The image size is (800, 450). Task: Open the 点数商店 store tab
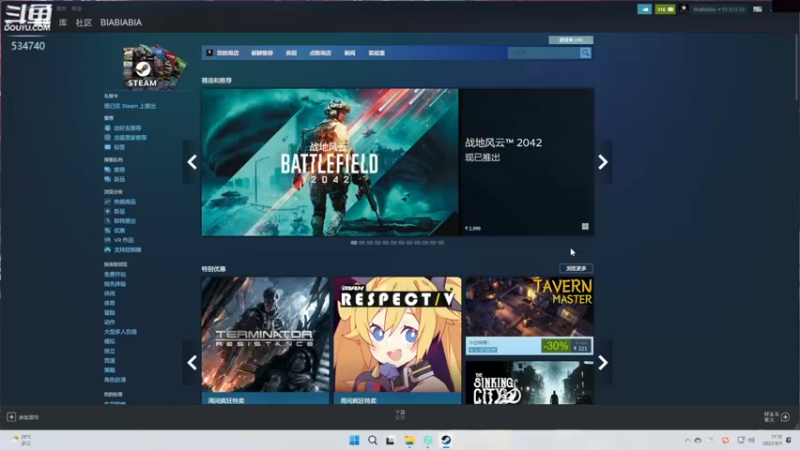(x=320, y=53)
